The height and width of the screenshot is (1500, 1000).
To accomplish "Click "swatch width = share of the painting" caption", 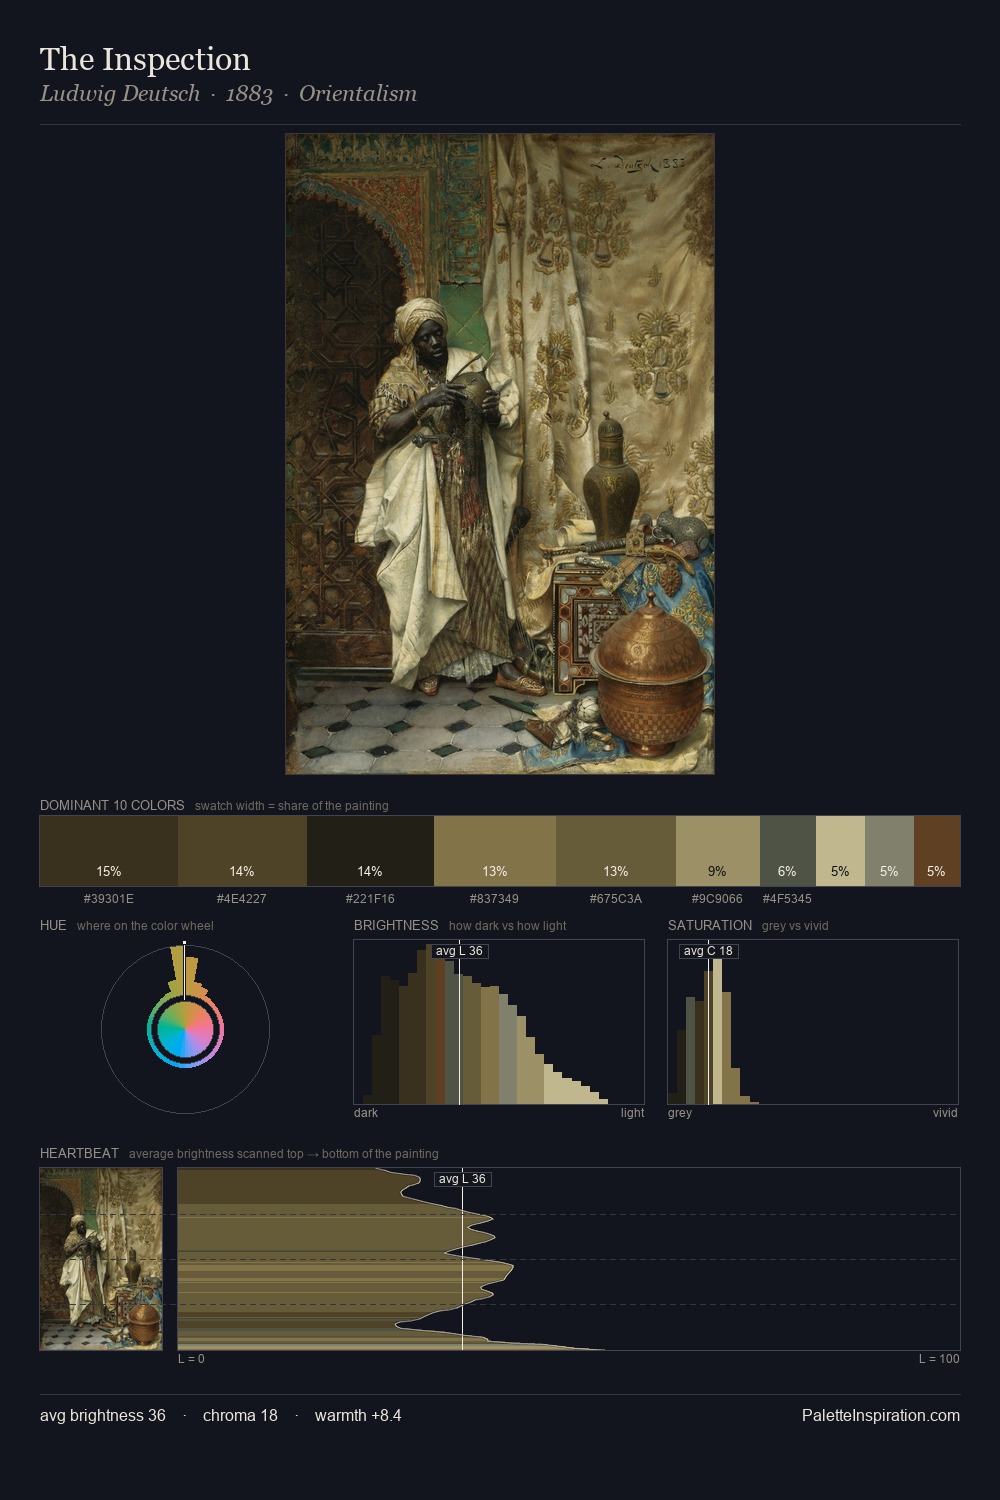I will [292, 806].
